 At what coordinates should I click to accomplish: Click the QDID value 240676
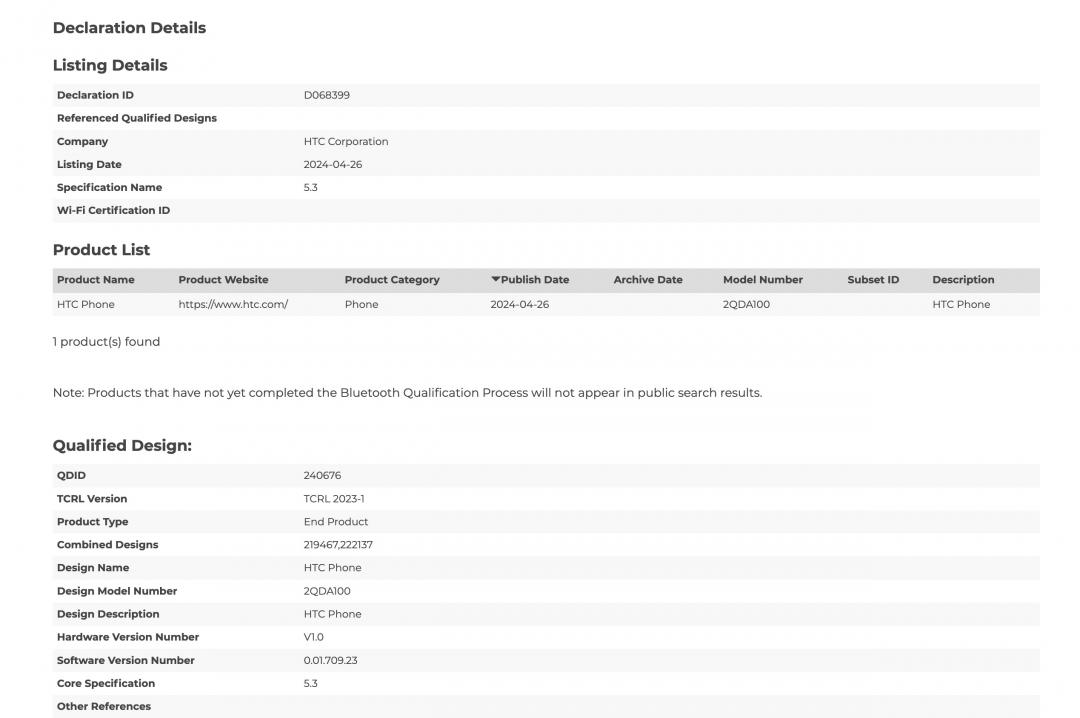[322, 475]
